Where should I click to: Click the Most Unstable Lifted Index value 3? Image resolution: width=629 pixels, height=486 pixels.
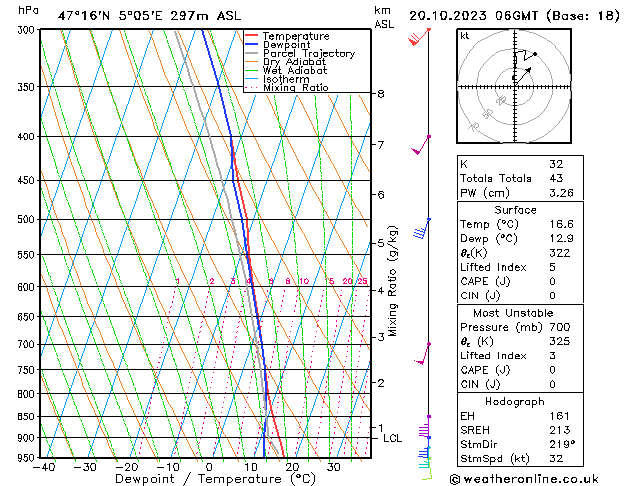(552, 356)
